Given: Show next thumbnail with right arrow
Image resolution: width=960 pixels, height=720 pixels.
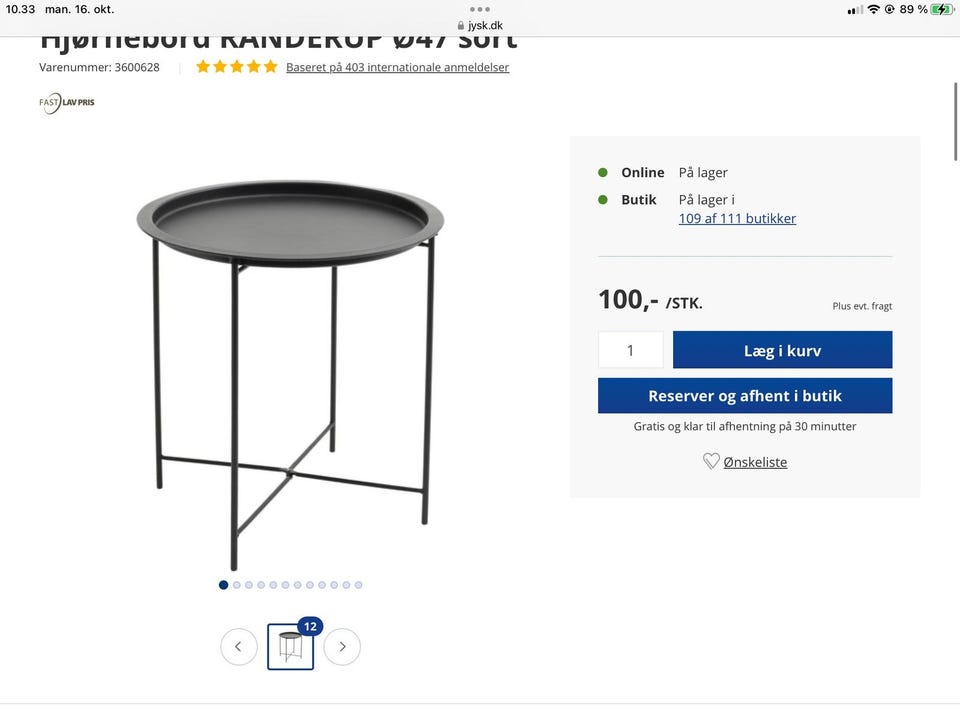Looking at the screenshot, I should click(342, 647).
